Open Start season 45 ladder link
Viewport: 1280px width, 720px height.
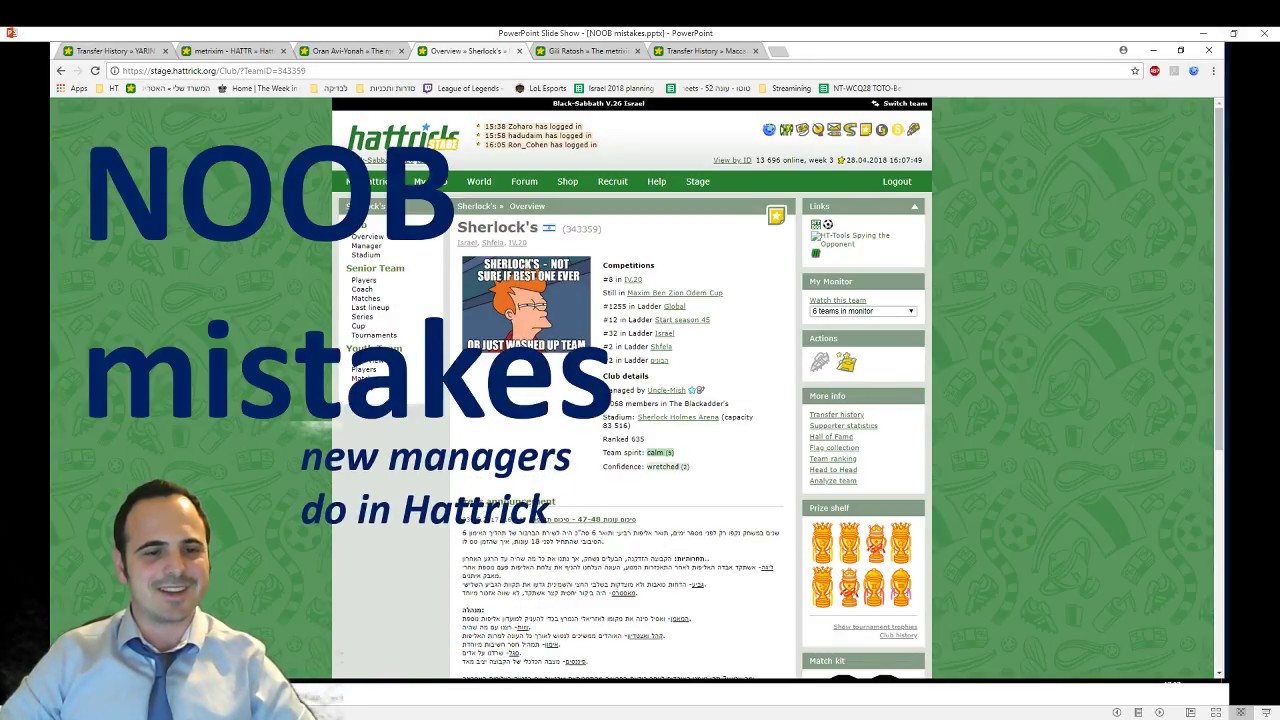pos(682,320)
